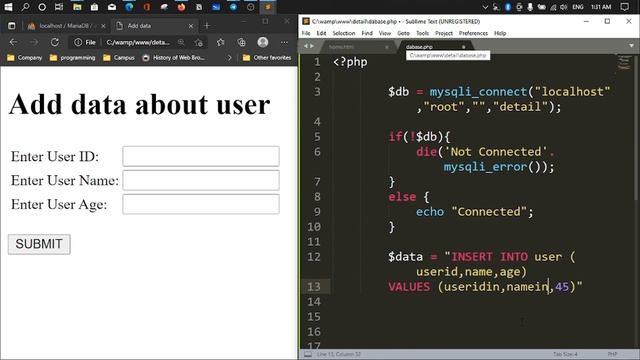Launch Microsoft Store from the taskbar
The width and height of the screenshot is (640, 360).
pyautogui.click(x=94, y=7)
